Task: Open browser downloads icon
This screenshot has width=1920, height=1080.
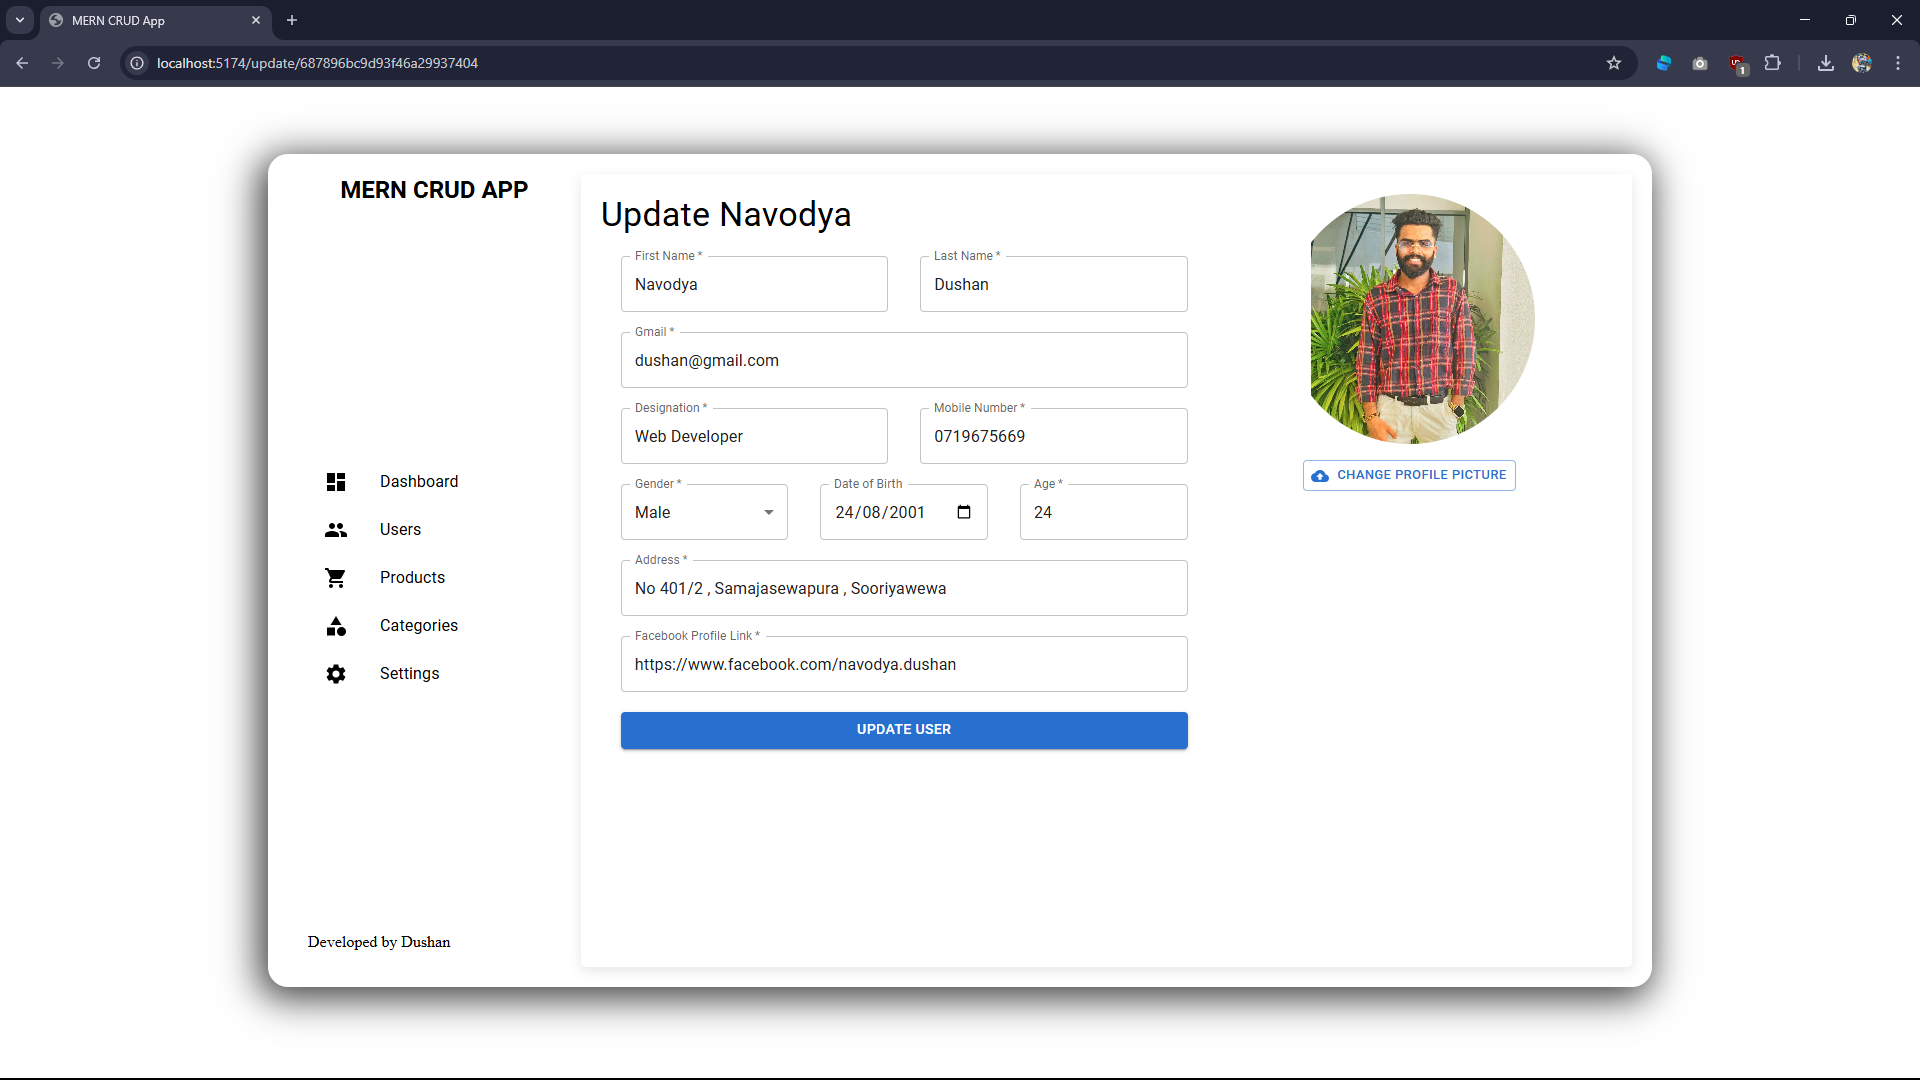Action: pos(1826,63)
